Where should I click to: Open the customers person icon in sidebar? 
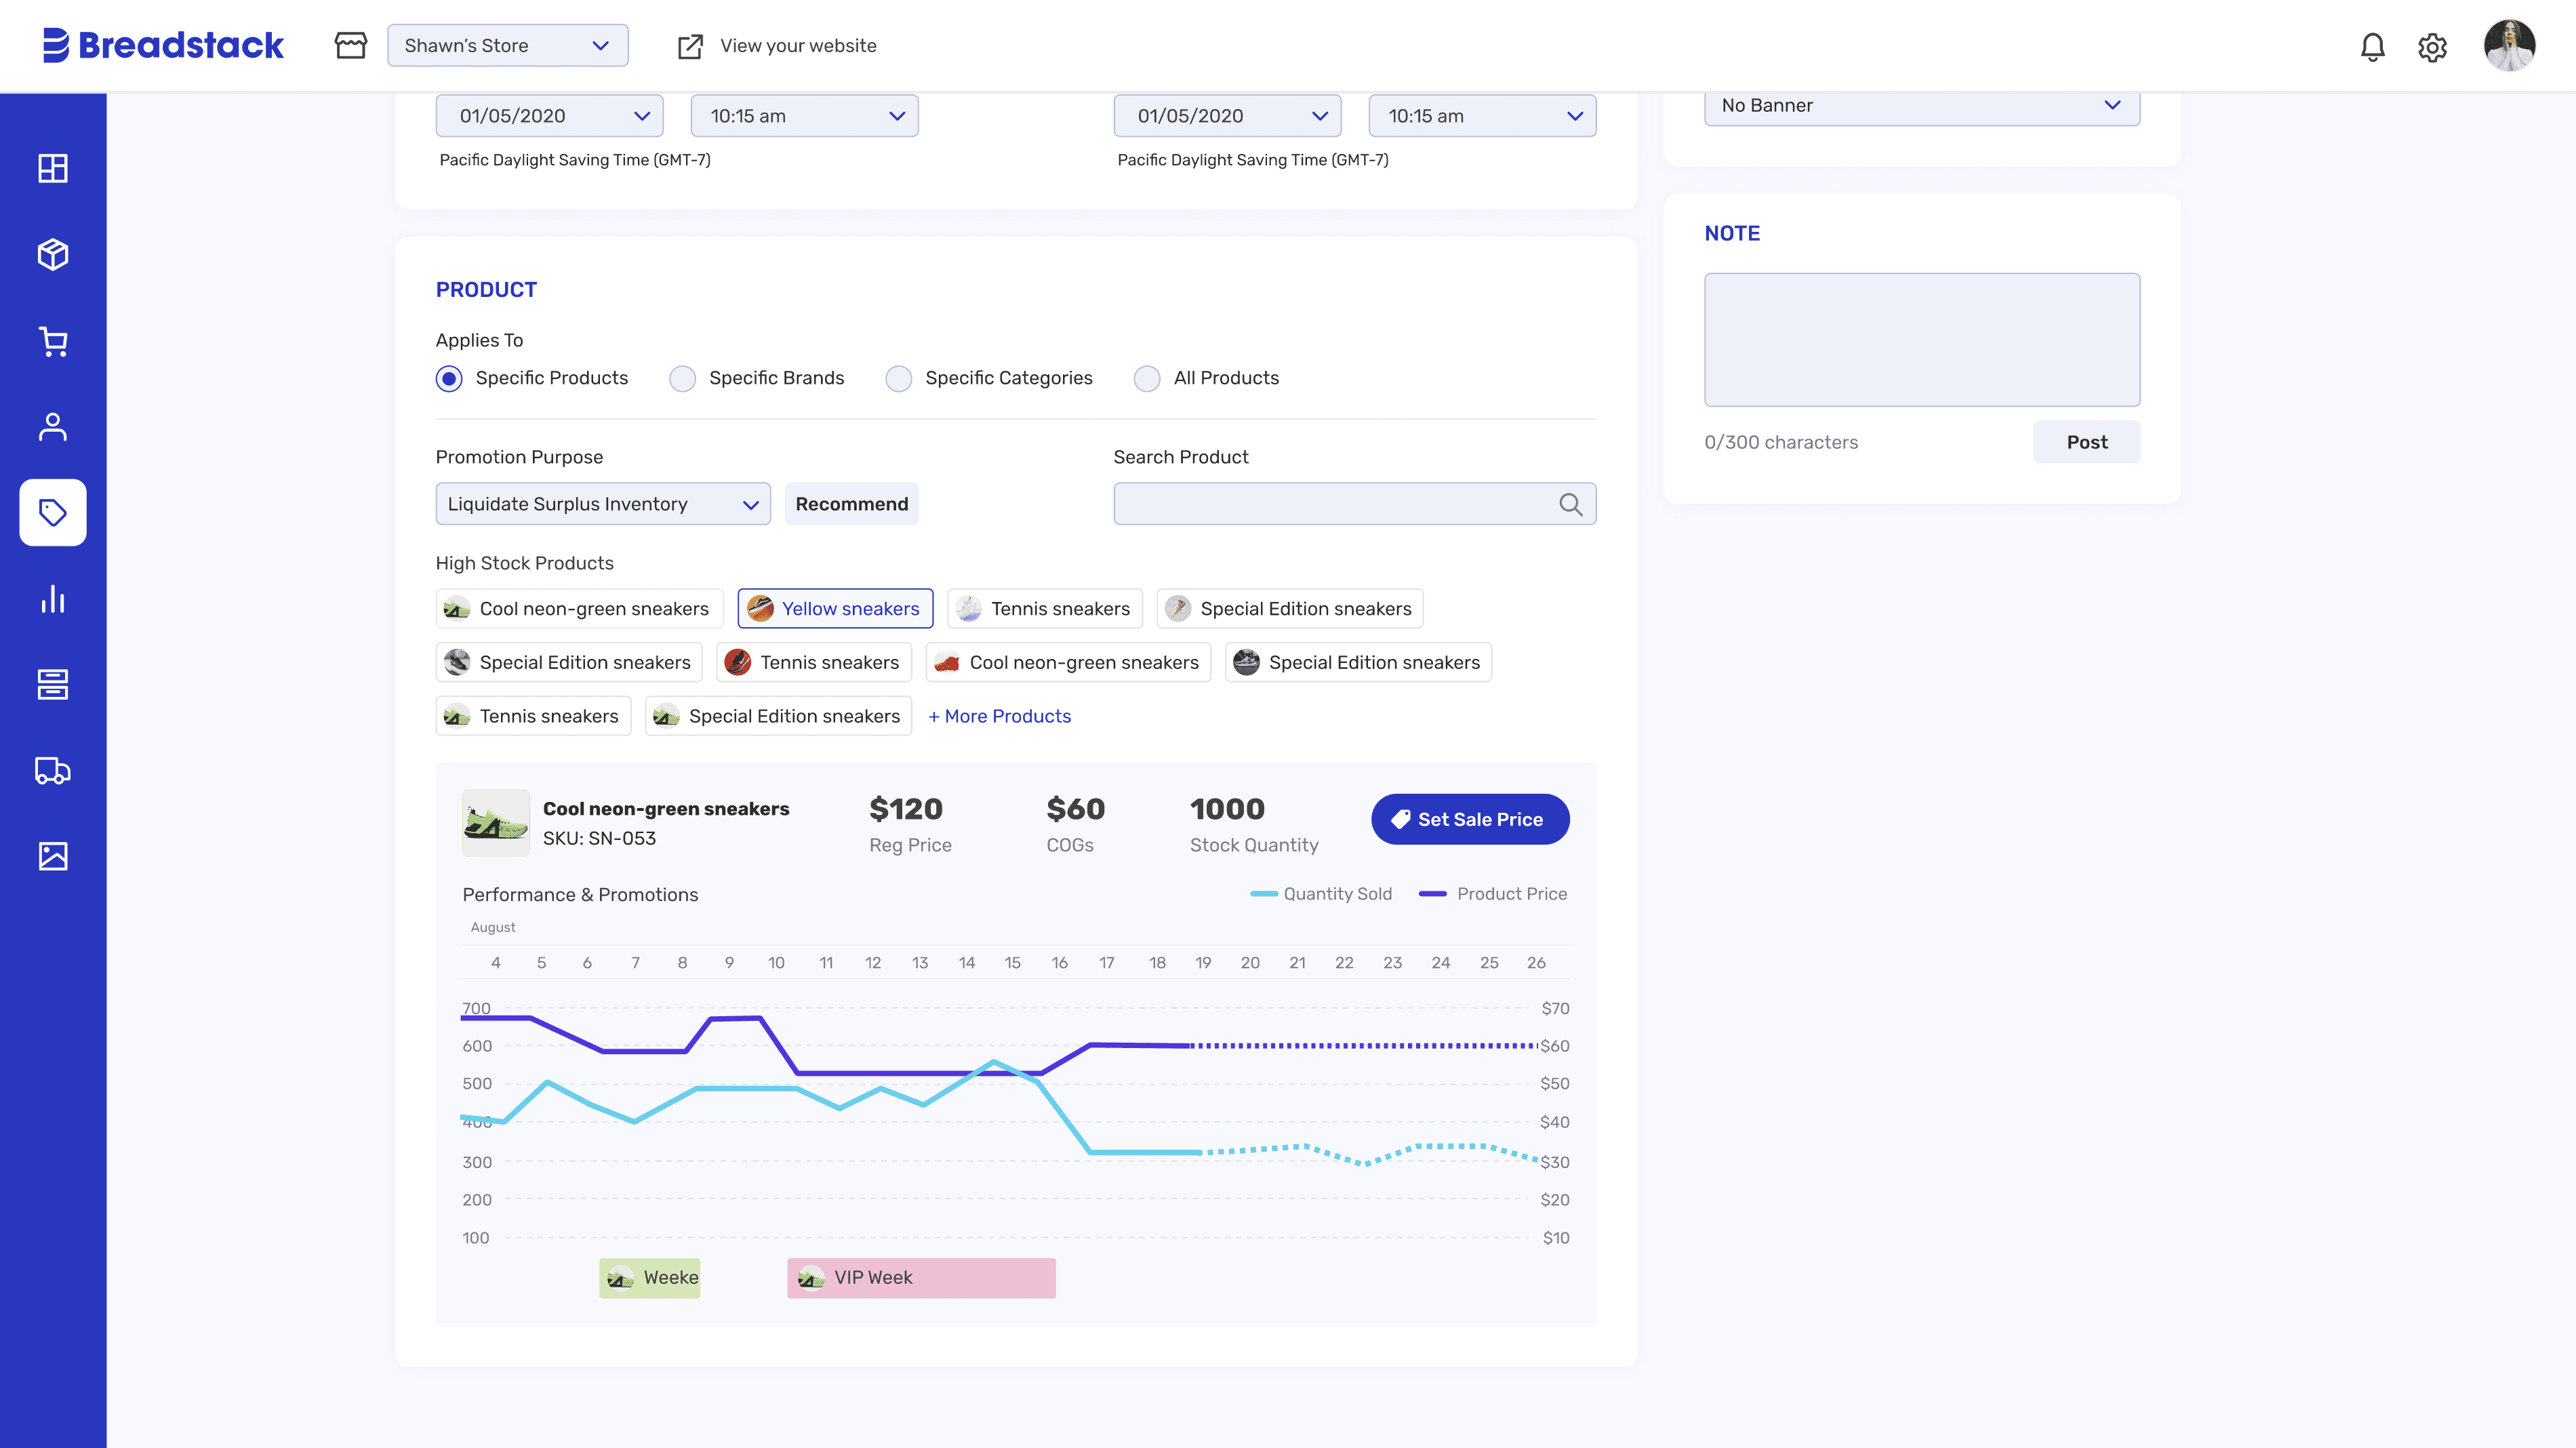(x=53, y=427)
